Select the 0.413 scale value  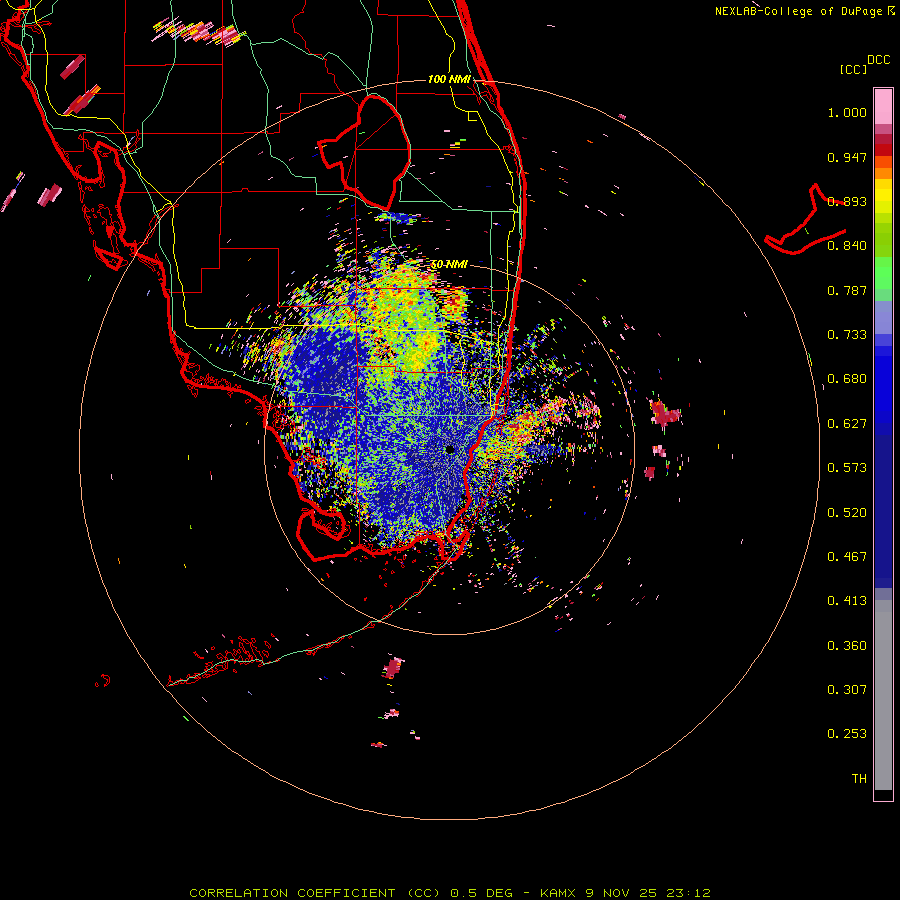click(x=847, y=601)
